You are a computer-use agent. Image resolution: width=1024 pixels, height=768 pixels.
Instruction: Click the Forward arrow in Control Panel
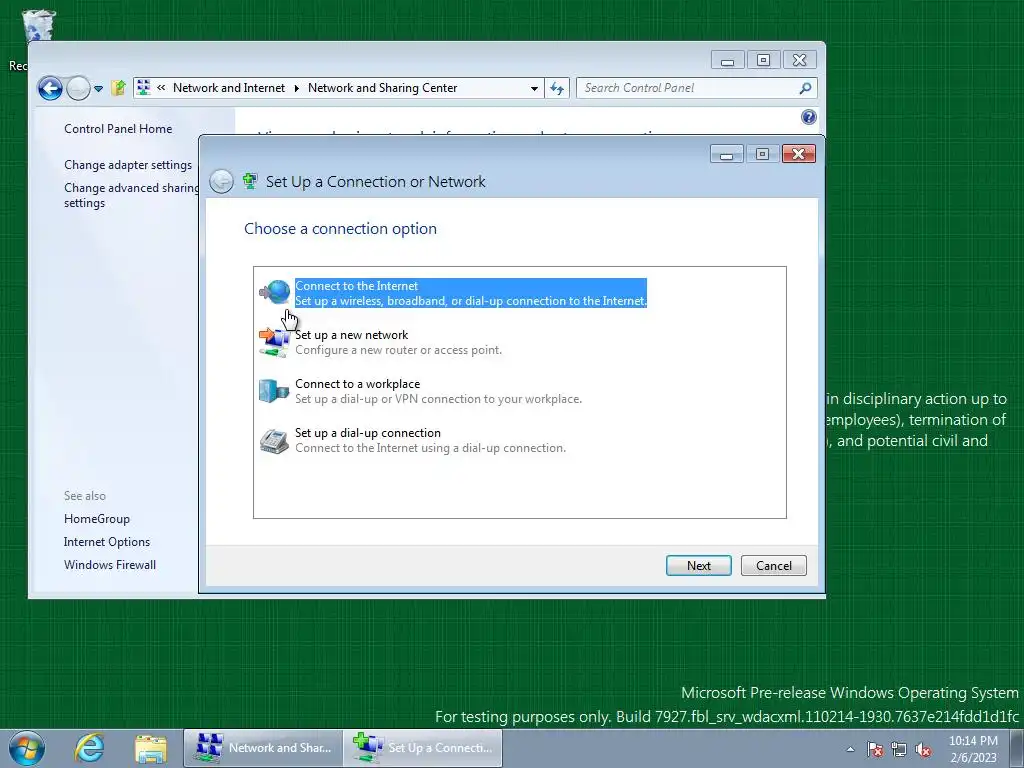coord(78,88)
